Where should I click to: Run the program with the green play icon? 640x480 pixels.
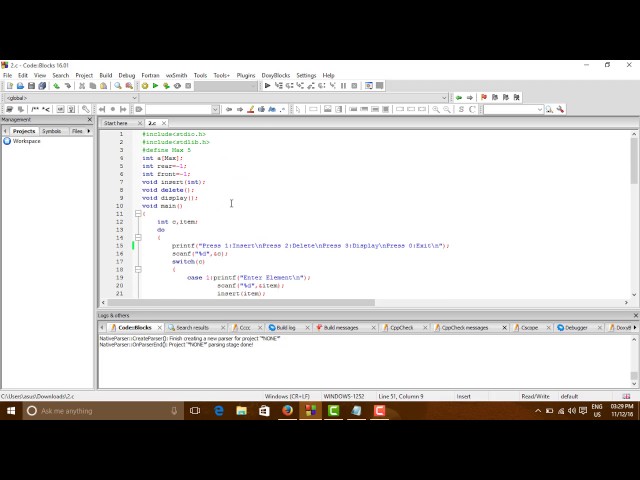[155, 86]
